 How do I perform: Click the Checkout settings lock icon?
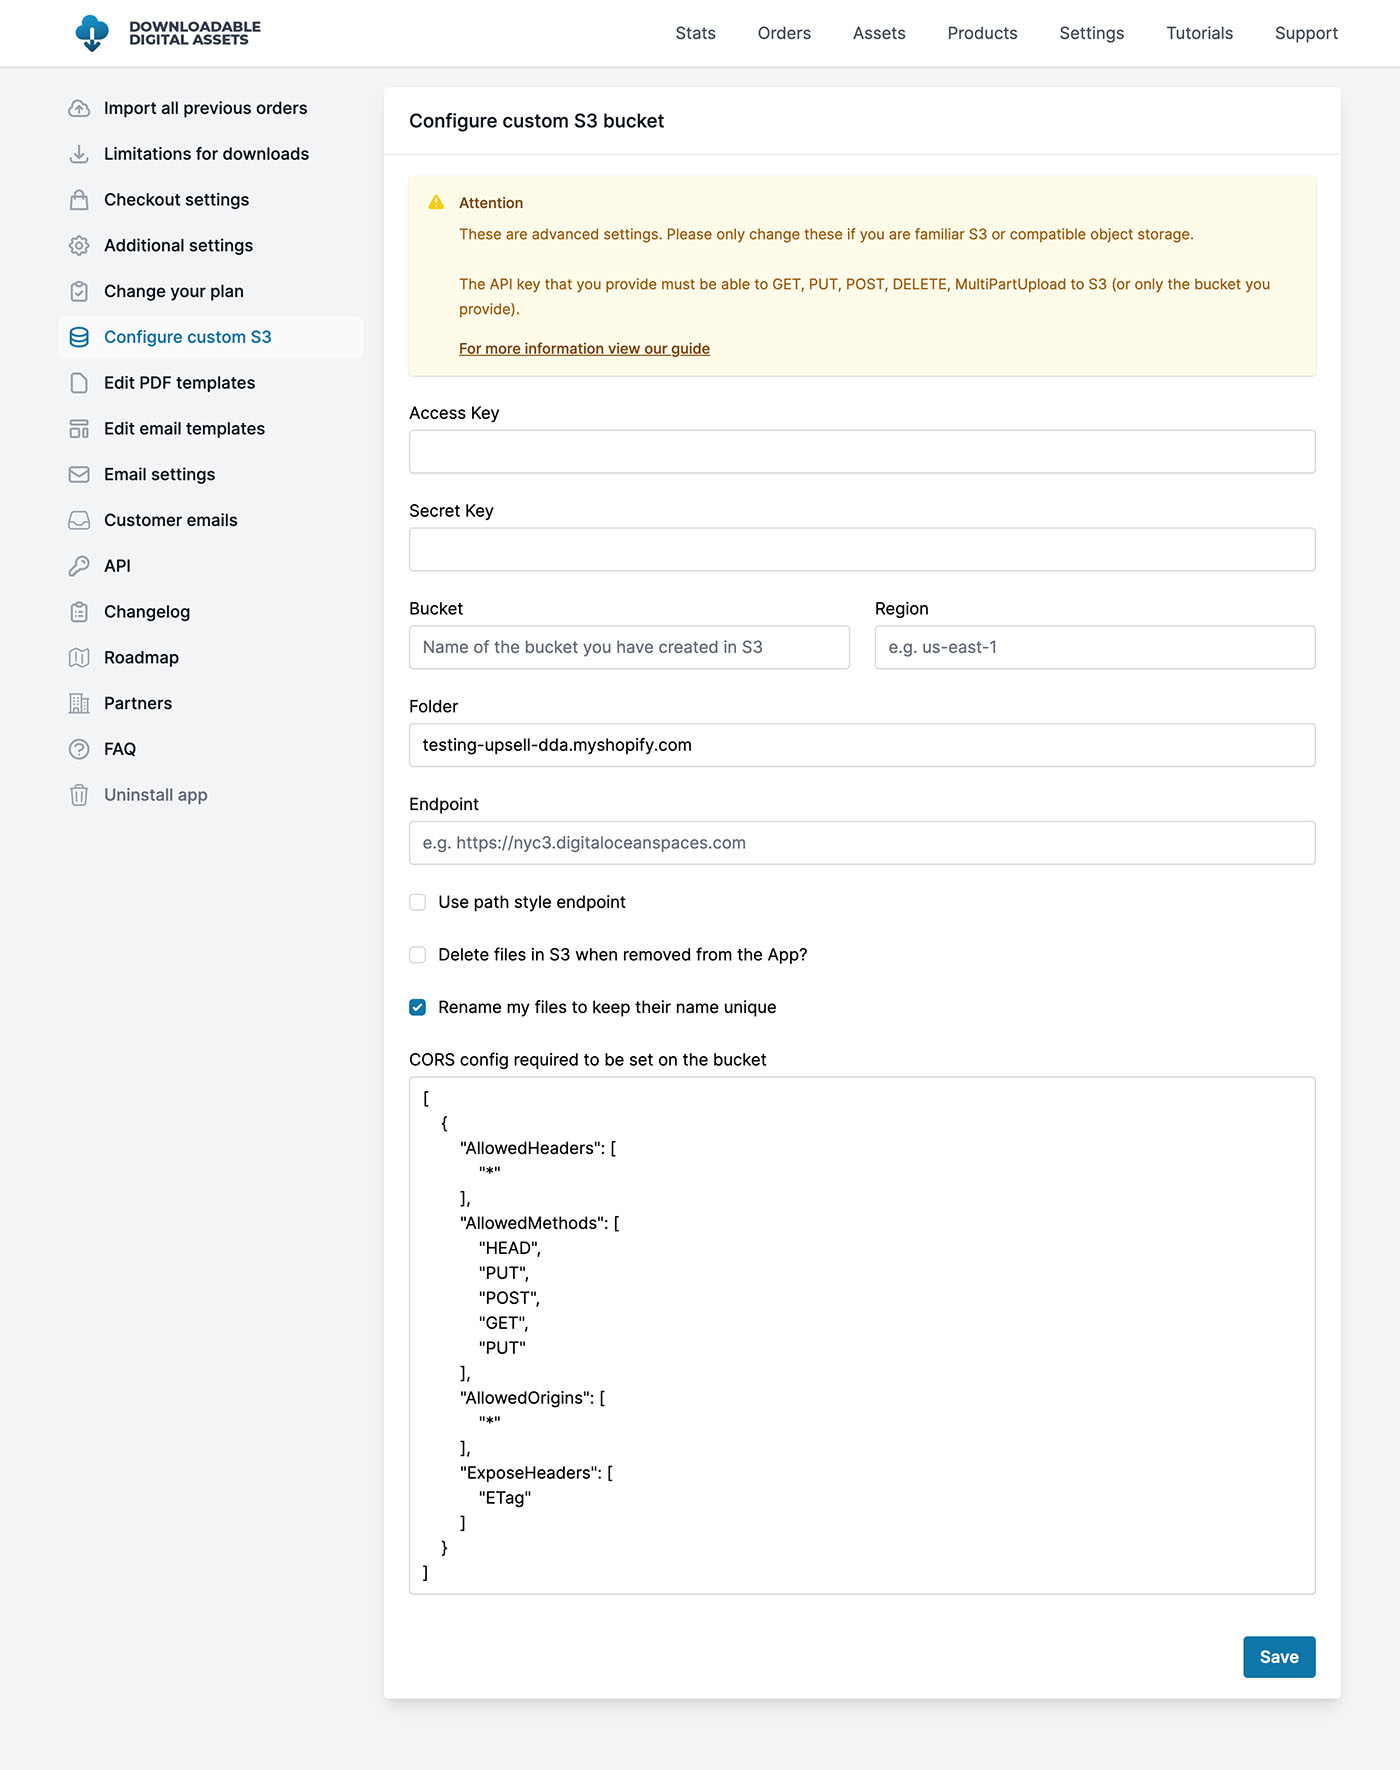(79, 199)
